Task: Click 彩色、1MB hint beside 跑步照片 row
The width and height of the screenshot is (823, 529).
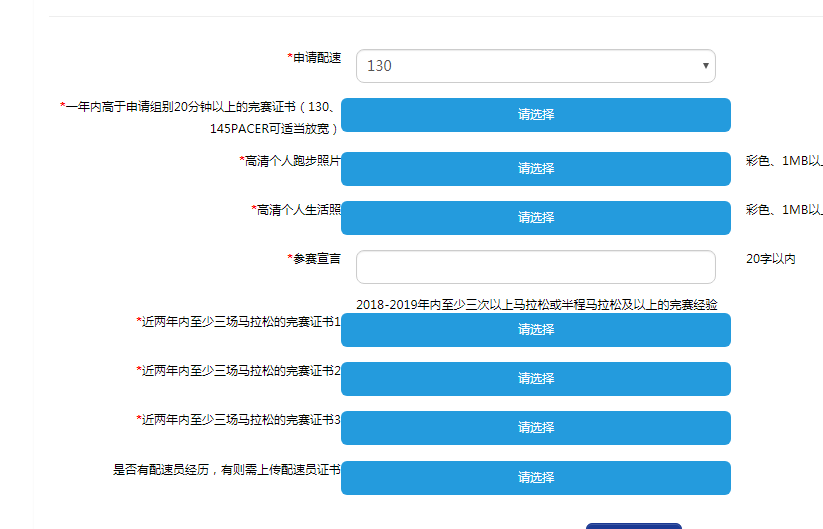Action: [x=784, y=161]
